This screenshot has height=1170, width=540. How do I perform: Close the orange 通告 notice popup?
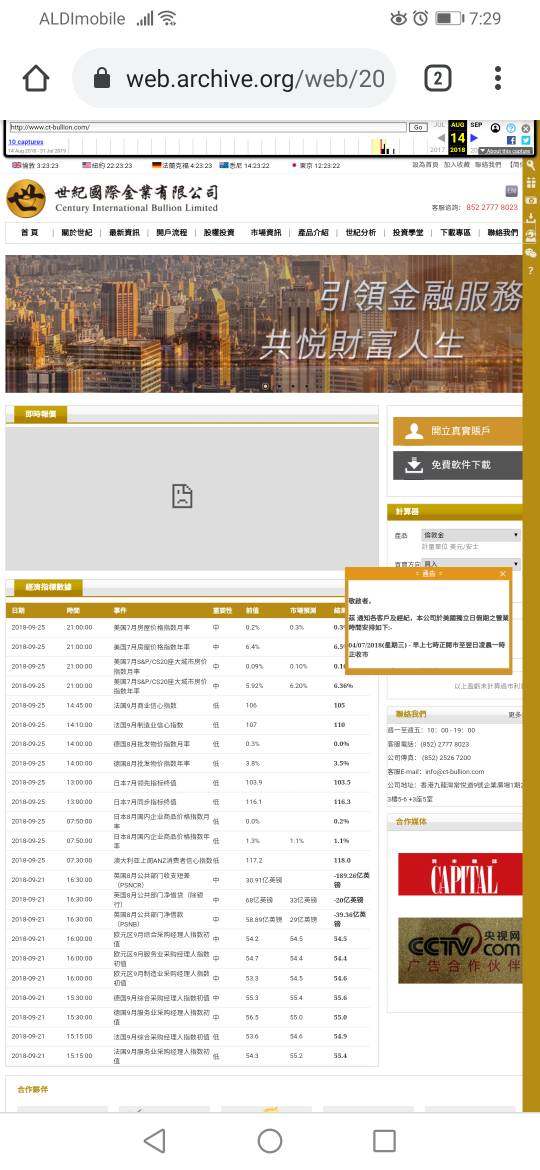tap(502, 573)
